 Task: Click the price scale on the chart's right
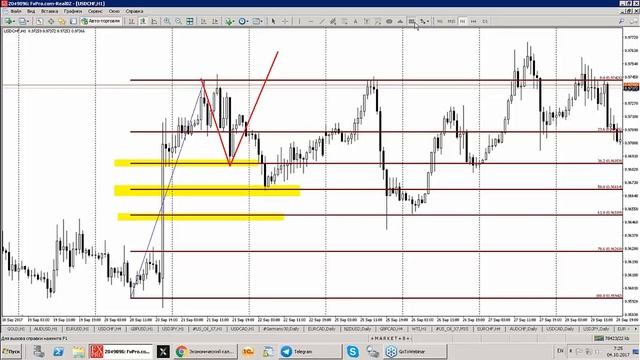(x=631, y=171)
